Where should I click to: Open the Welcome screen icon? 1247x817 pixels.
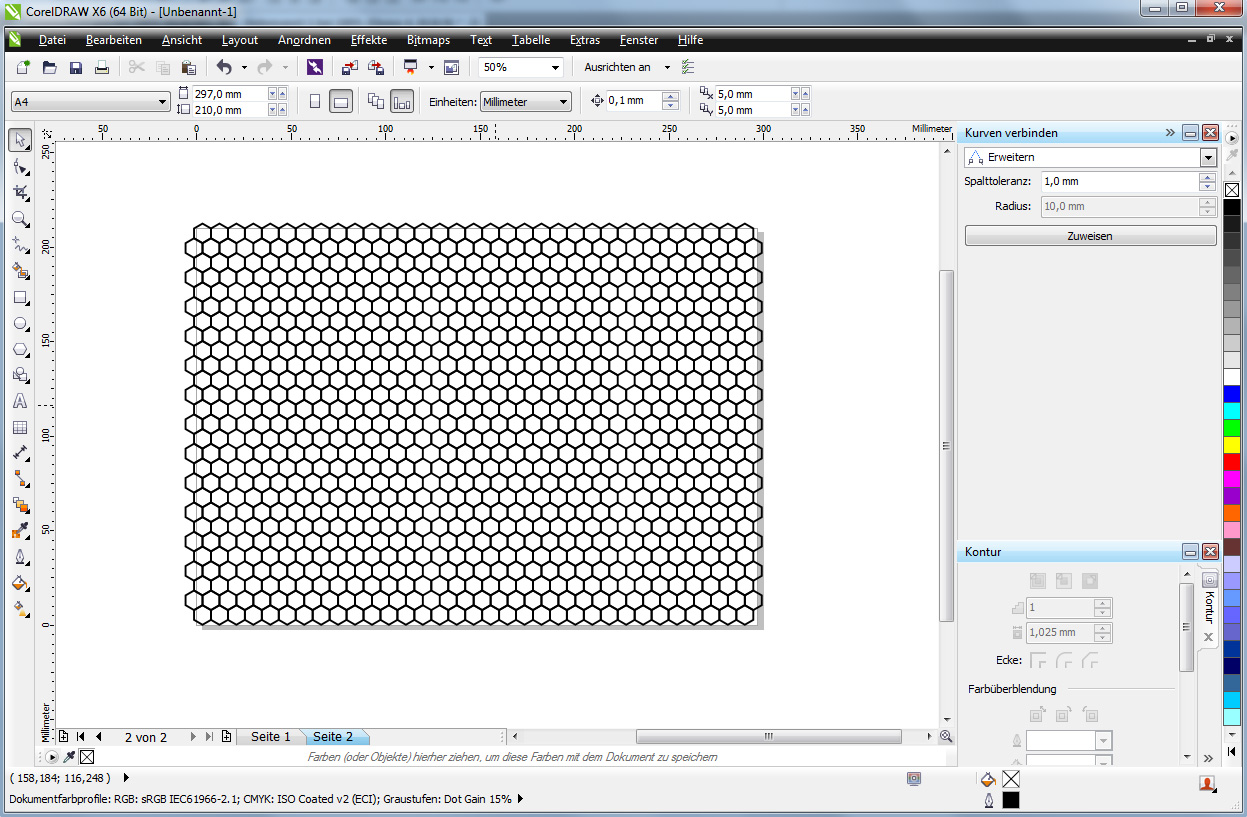[x=451, y=67]
